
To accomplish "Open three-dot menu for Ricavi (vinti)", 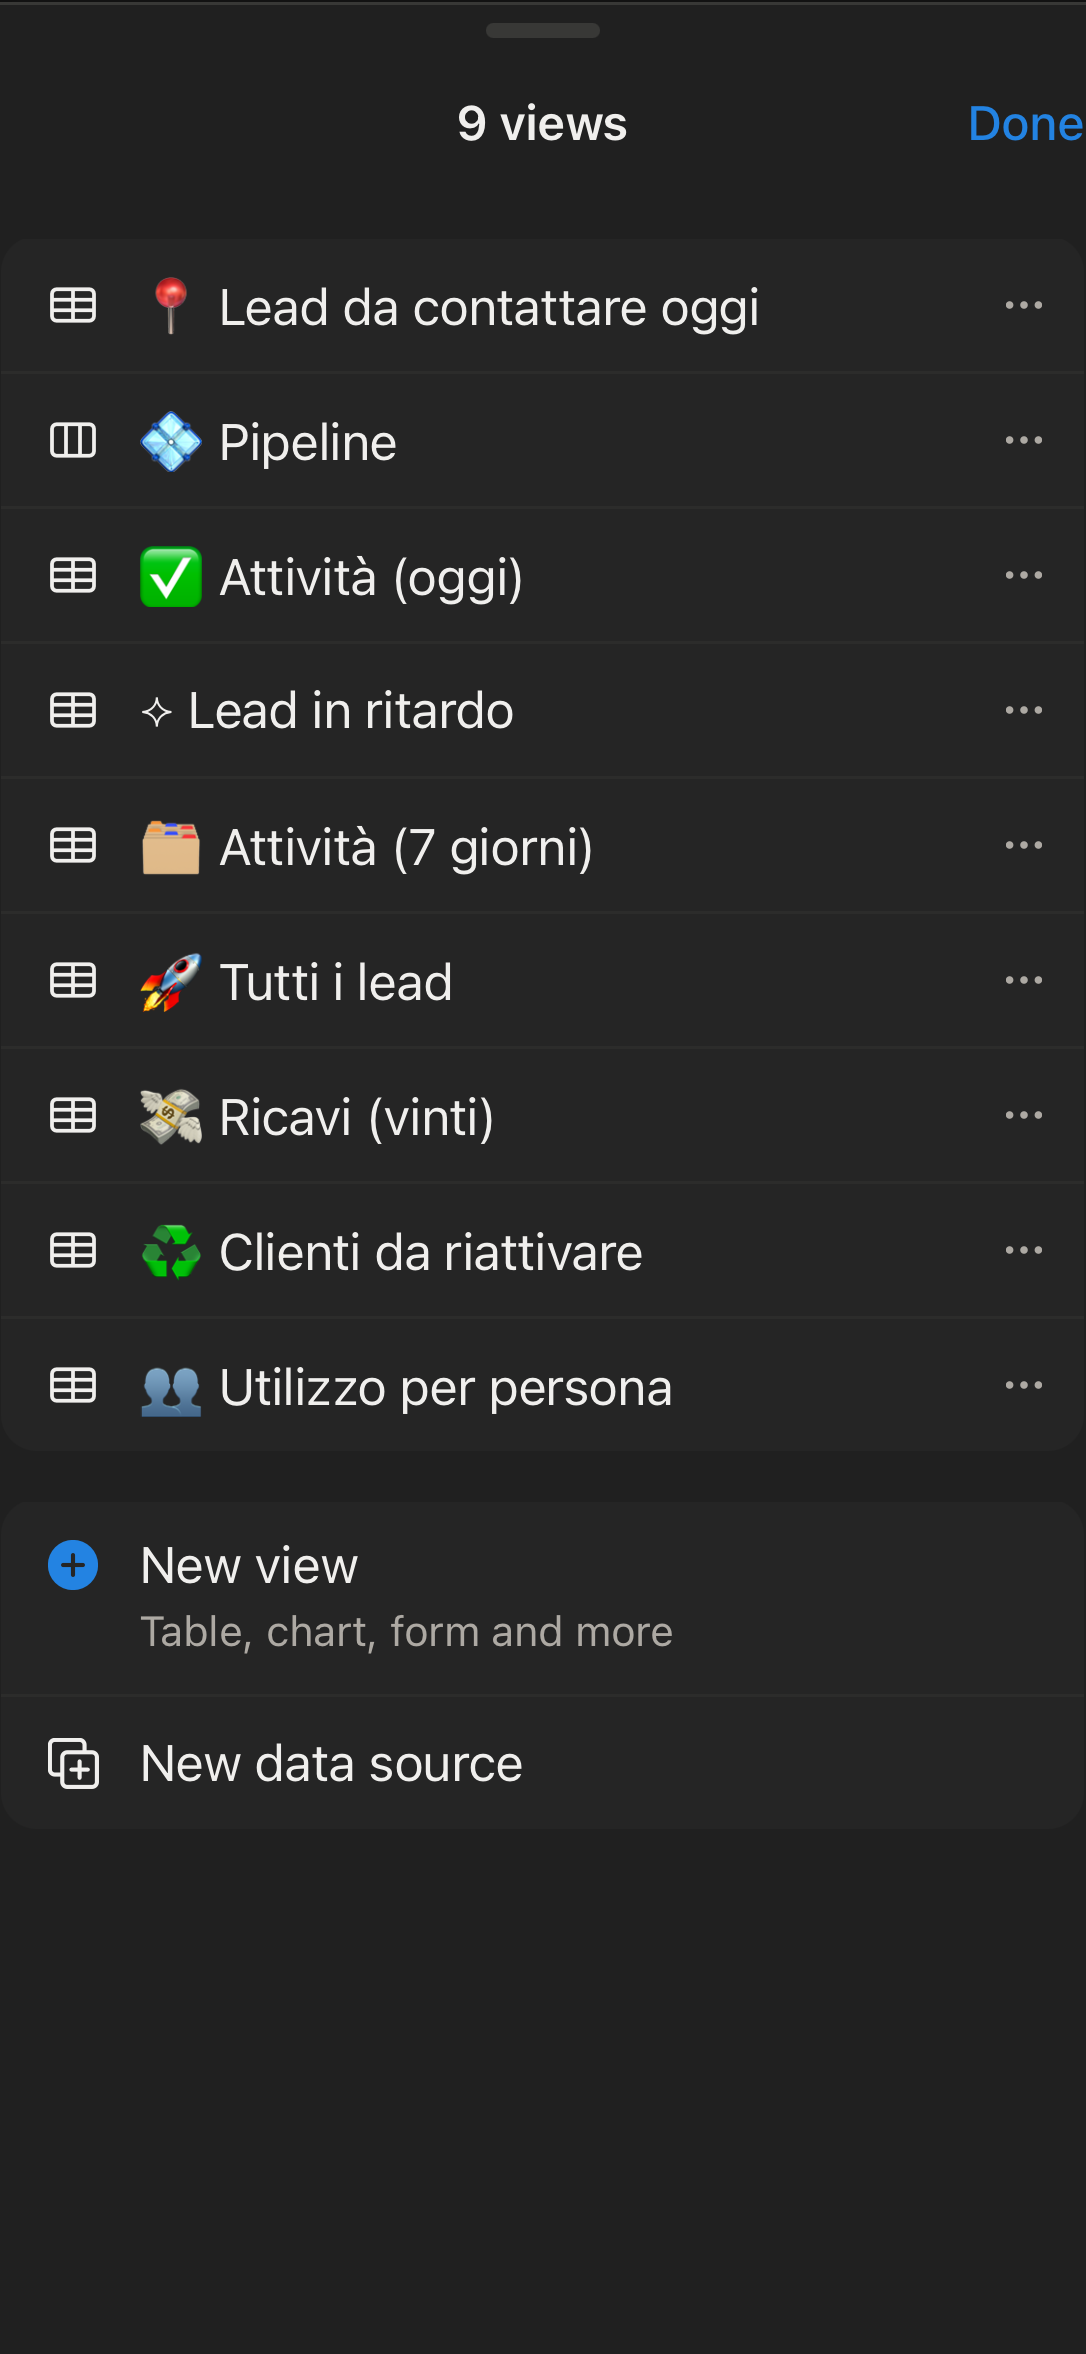I will click(1024, 1116).
